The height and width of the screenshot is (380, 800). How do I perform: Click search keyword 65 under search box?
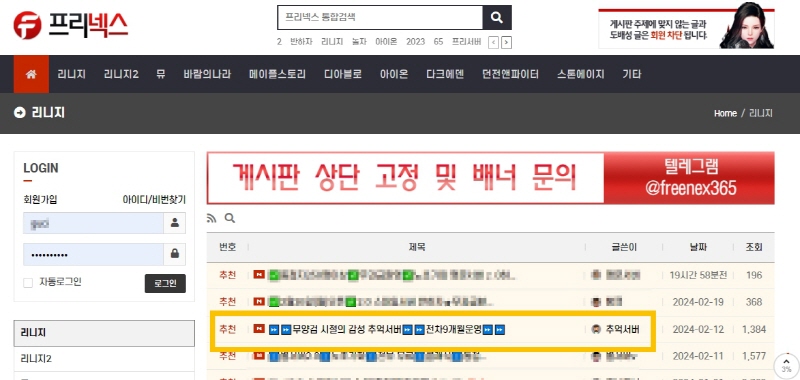[438, 42]
